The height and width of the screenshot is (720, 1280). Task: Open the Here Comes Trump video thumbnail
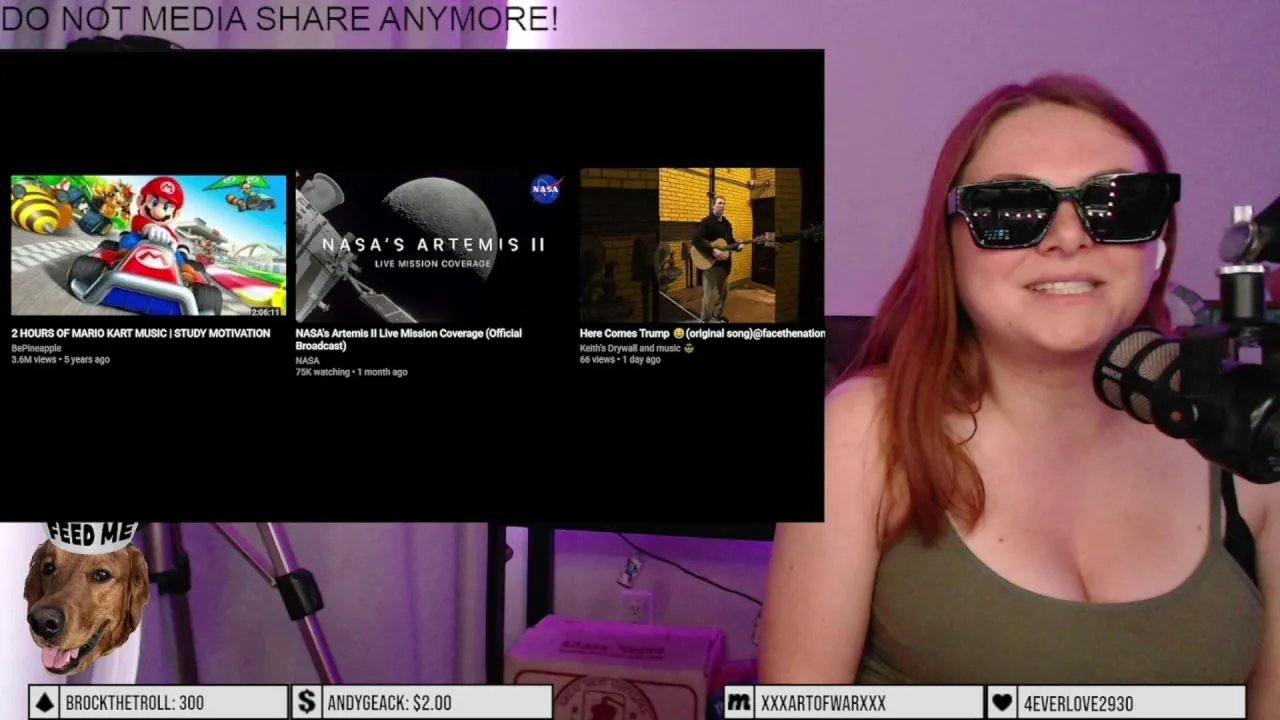tap(702, 246)
